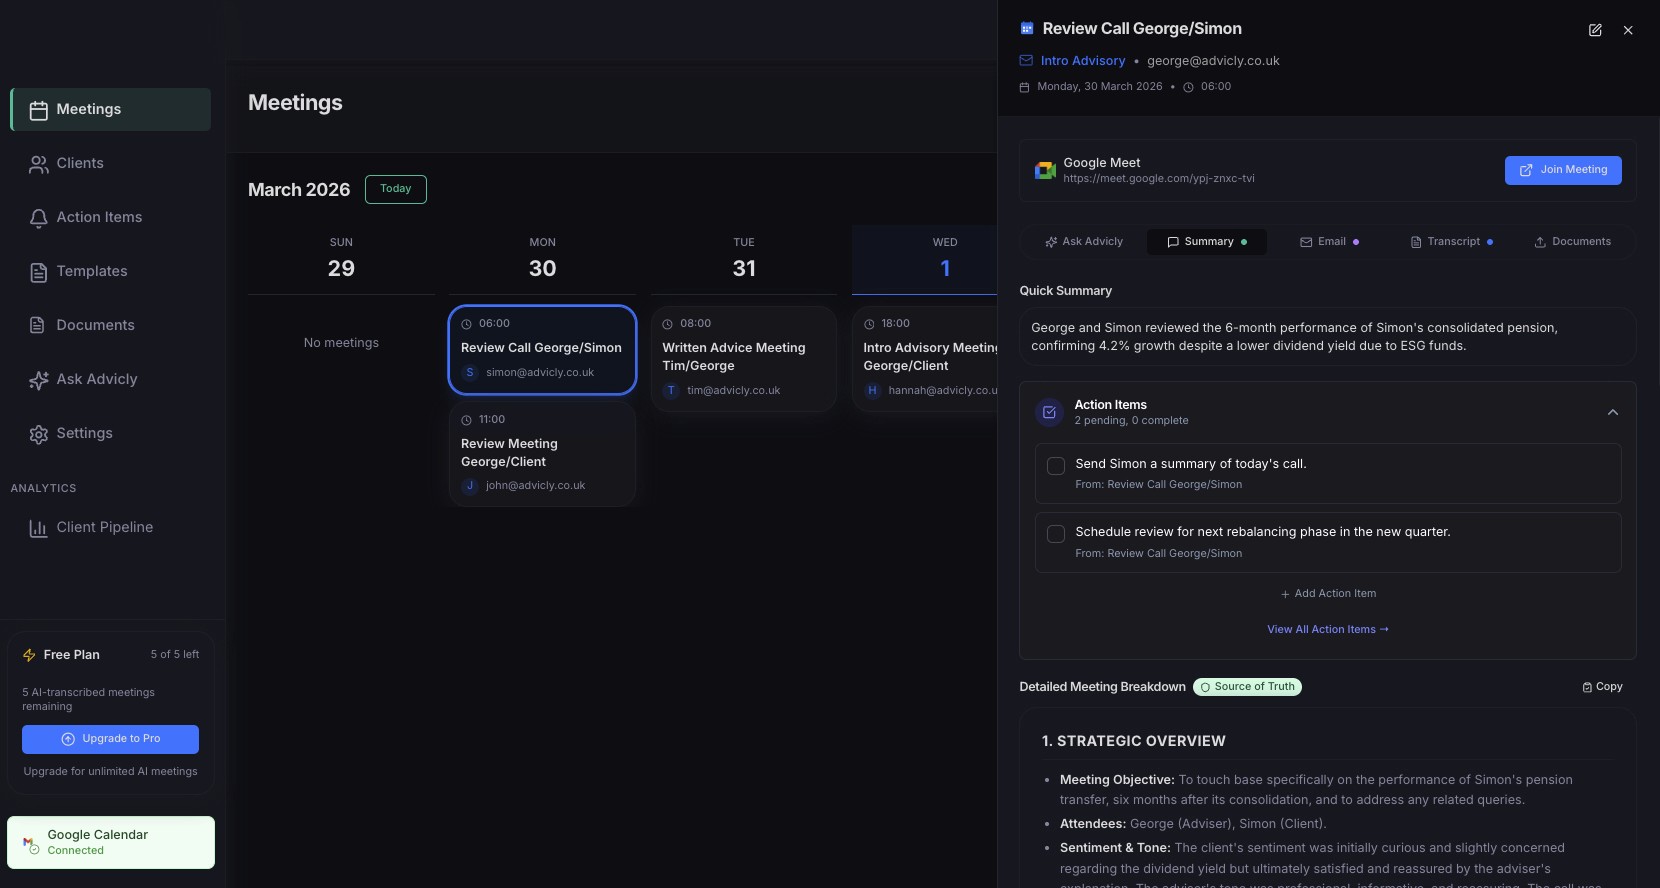Open Templates in the sidebar
Viewport: 1660px width, 888px height.
click(111, 271)
